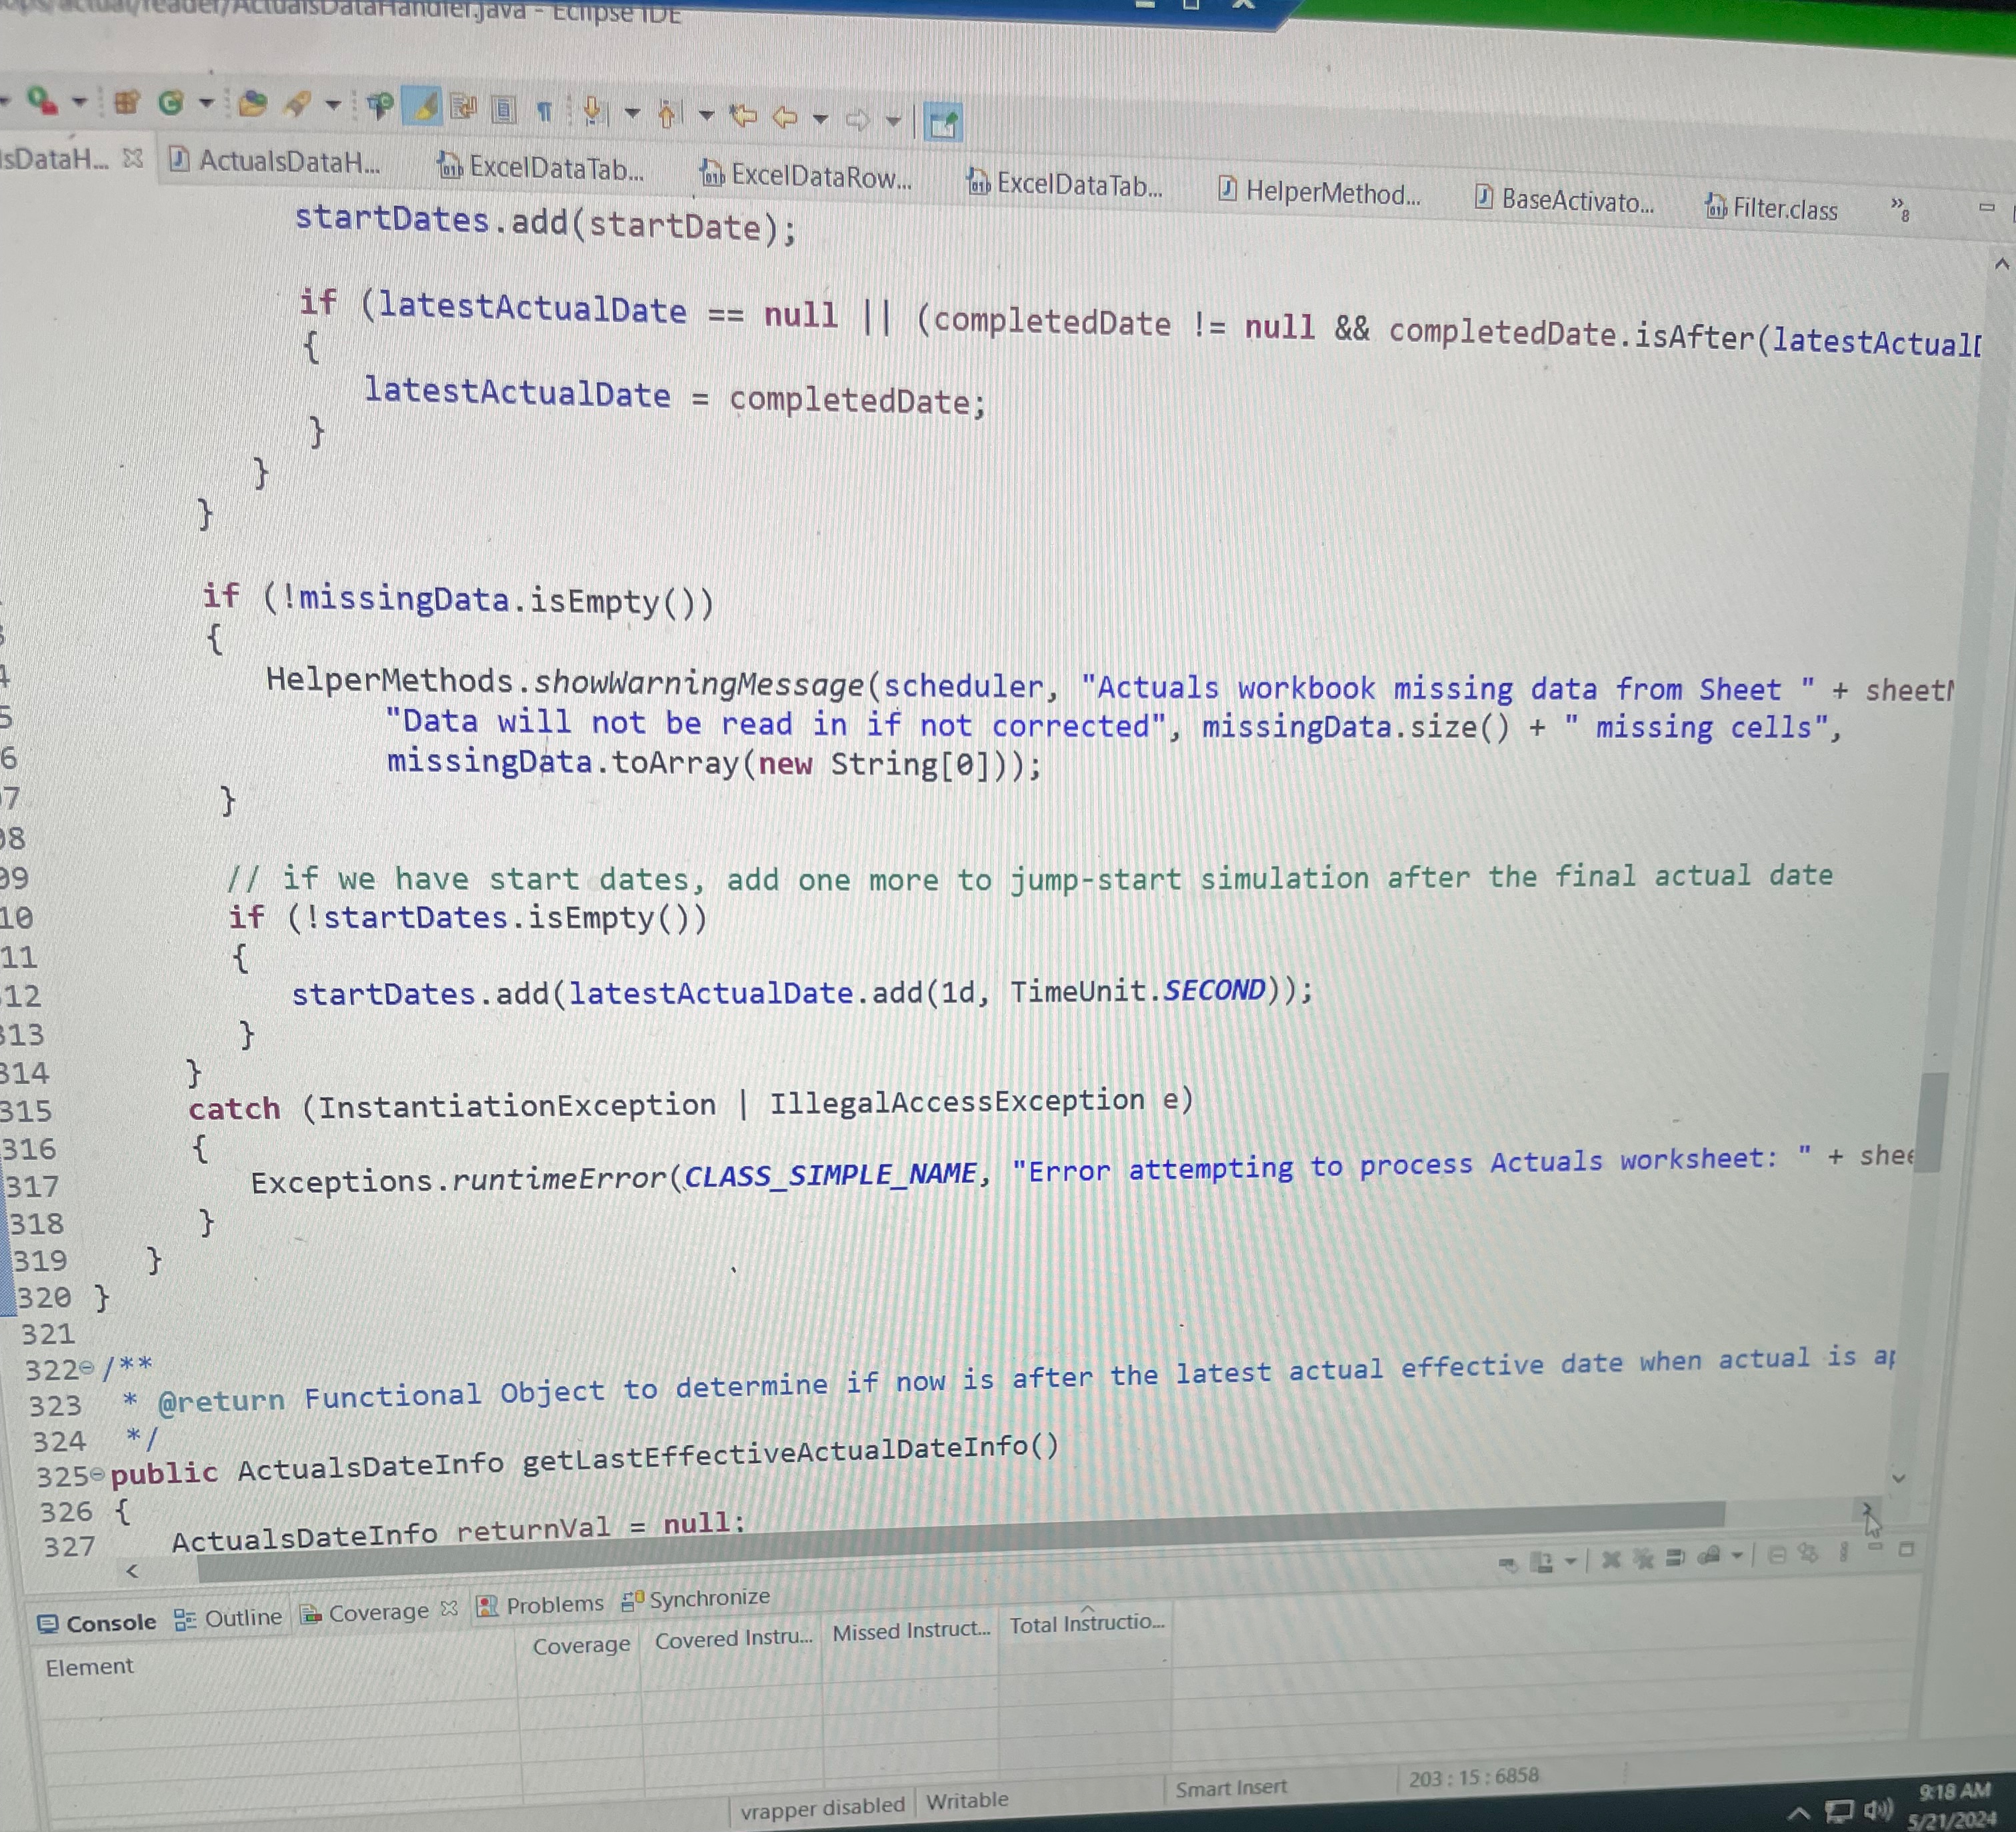Click Remove All Sessions icon
This screenshot has width=2016, height=1832.
click(1643, 1558)
